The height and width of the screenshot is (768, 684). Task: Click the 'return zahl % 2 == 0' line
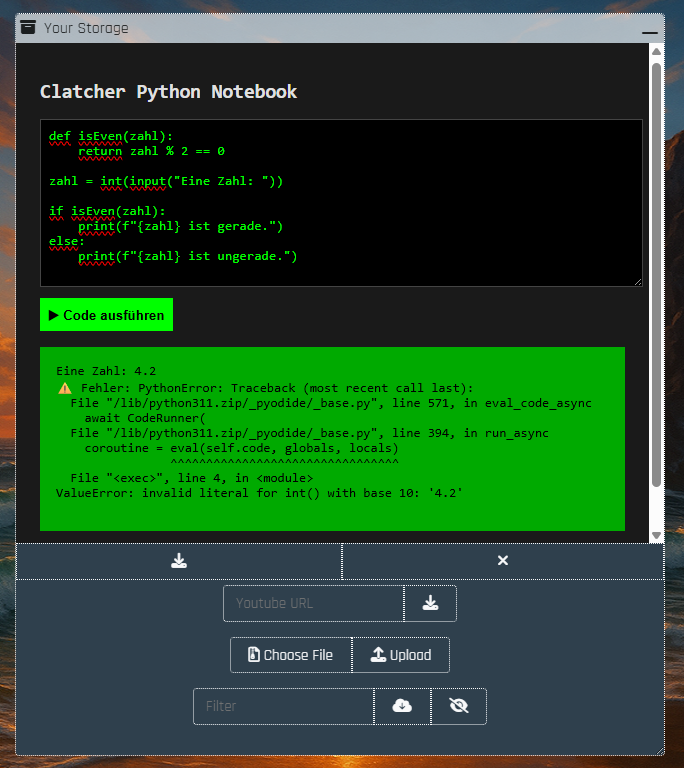tap(151, 151)
